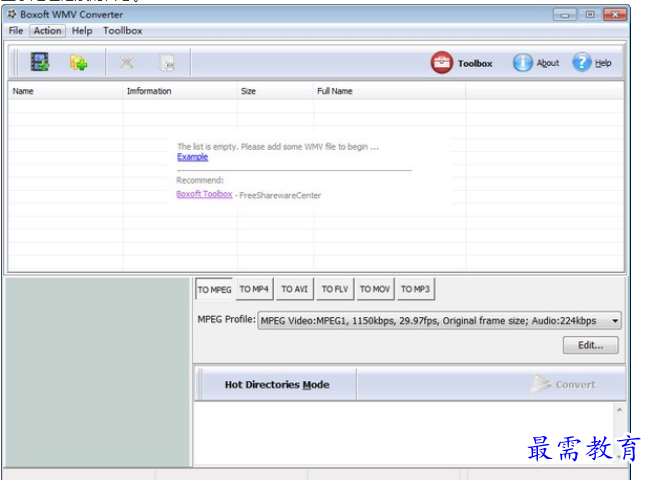Maximize the Boxoft WMV Converter window
This screenshot has height=480, width=649.
click(590, 15)
